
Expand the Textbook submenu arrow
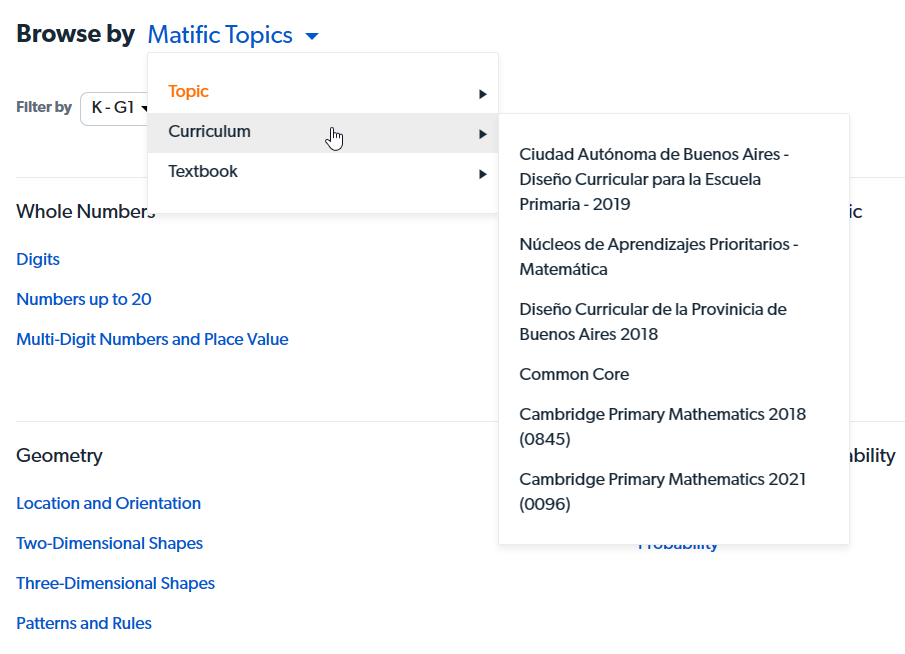(x=483, y=174)
